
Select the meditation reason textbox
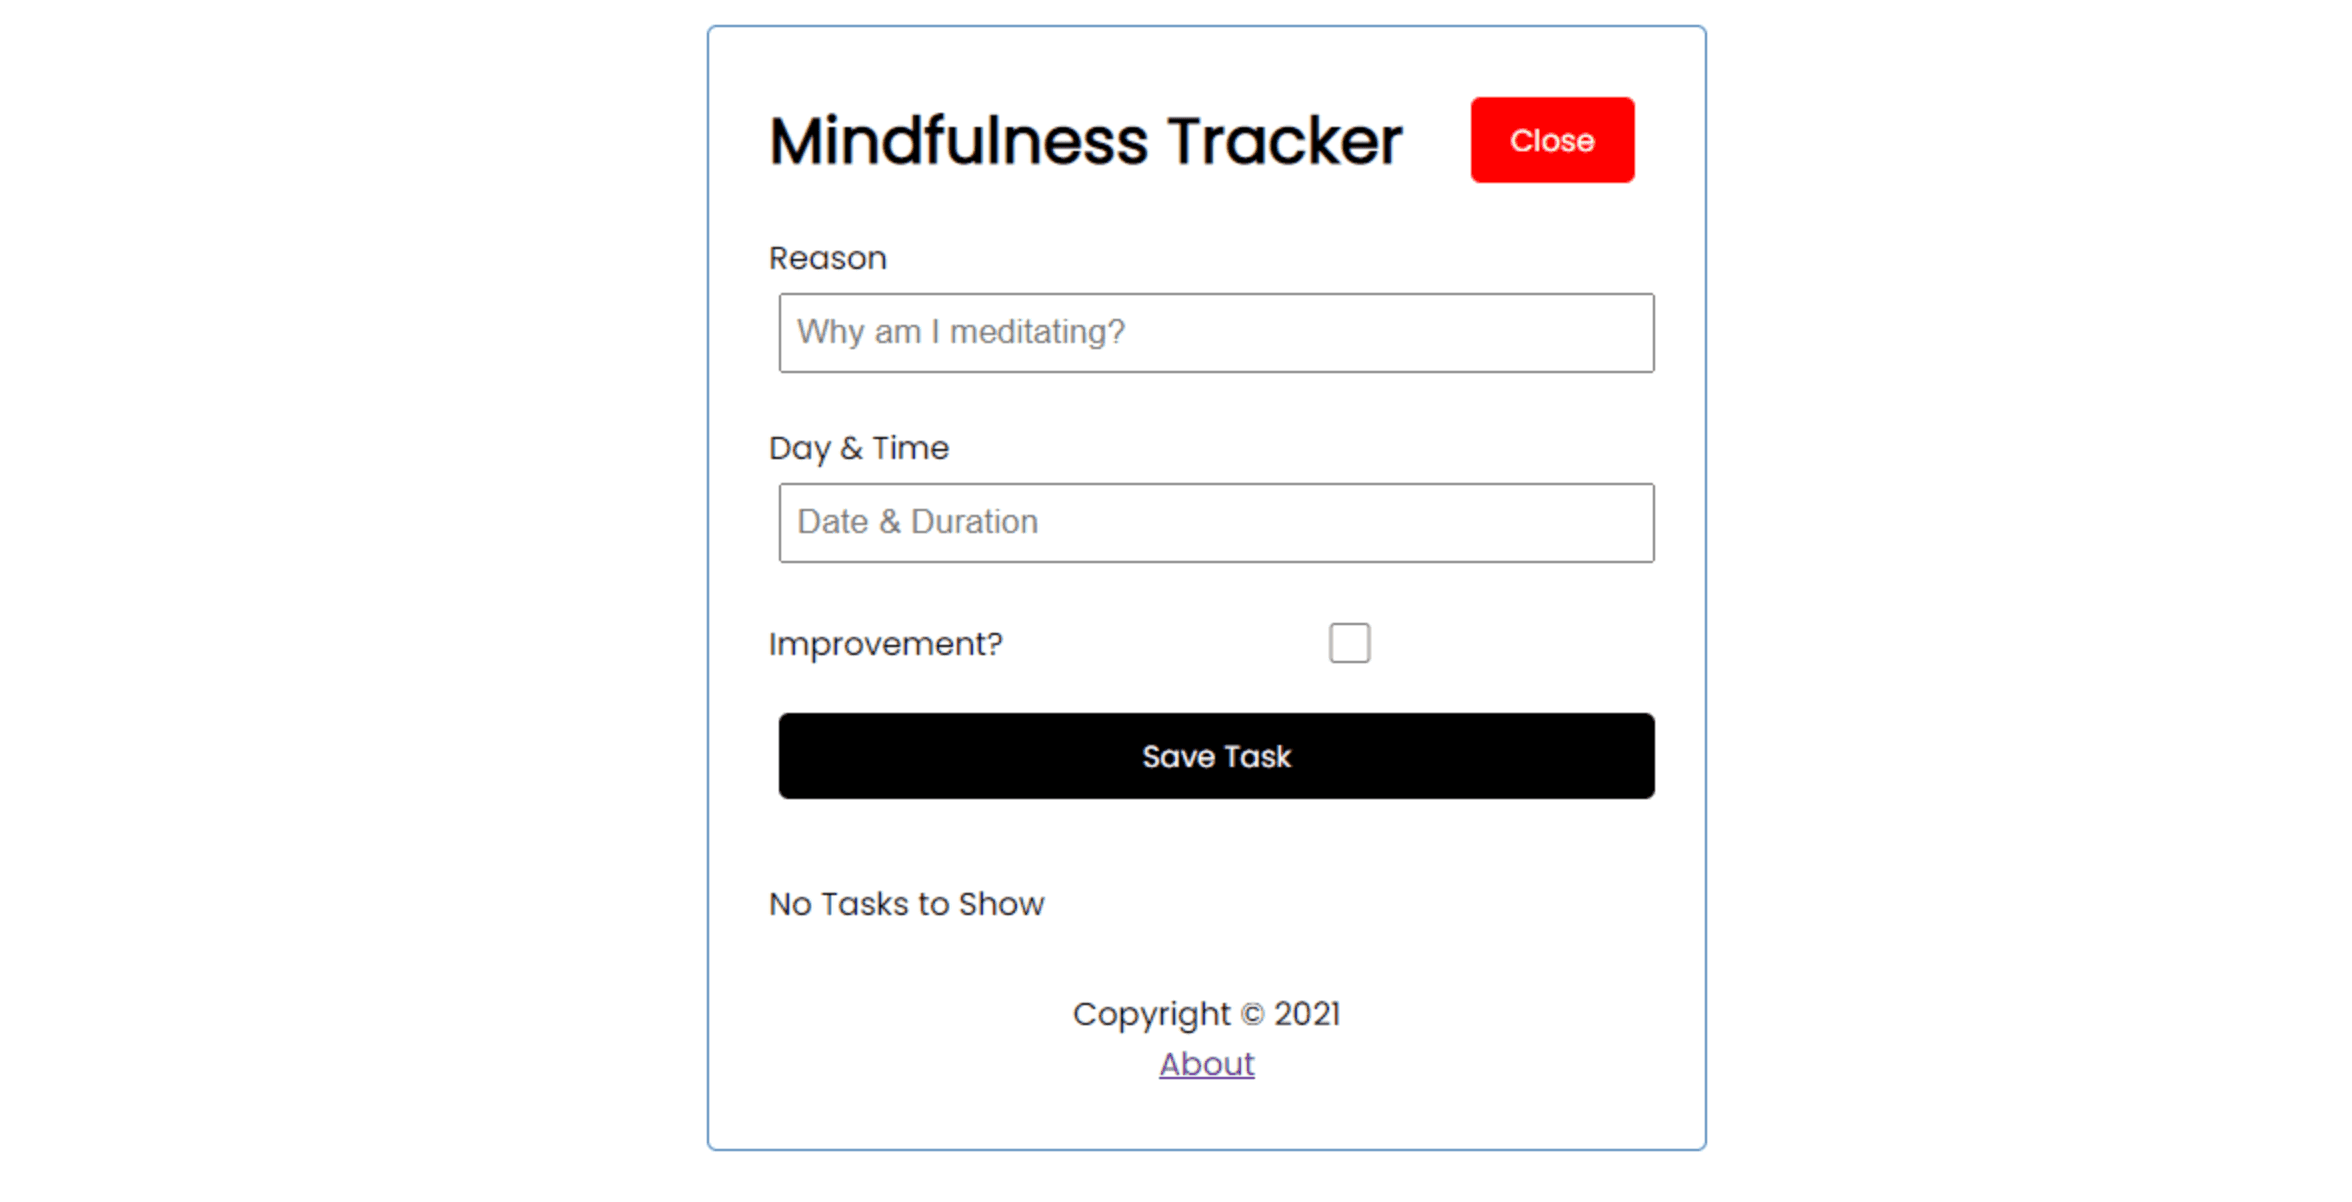pyautogui.click(x=1215, y=333)
